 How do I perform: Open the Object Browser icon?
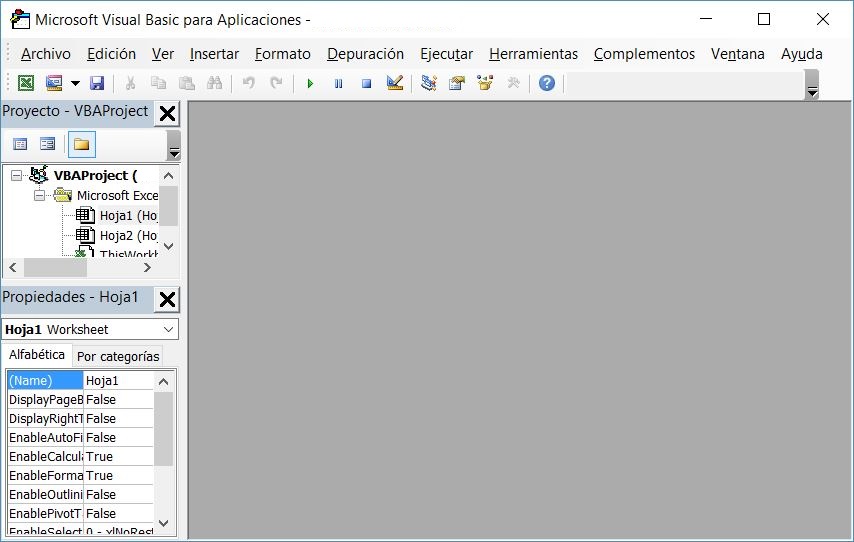tap(485, 83)
